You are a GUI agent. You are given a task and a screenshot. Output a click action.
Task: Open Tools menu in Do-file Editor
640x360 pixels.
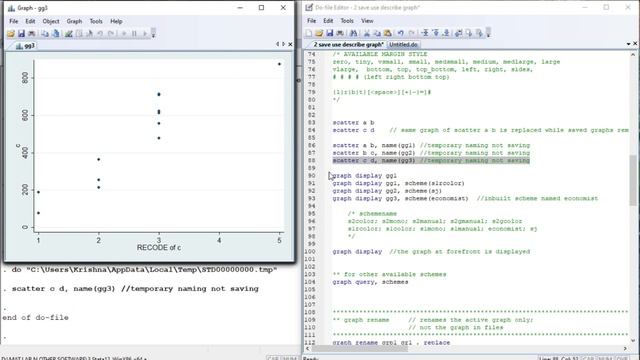347,21
